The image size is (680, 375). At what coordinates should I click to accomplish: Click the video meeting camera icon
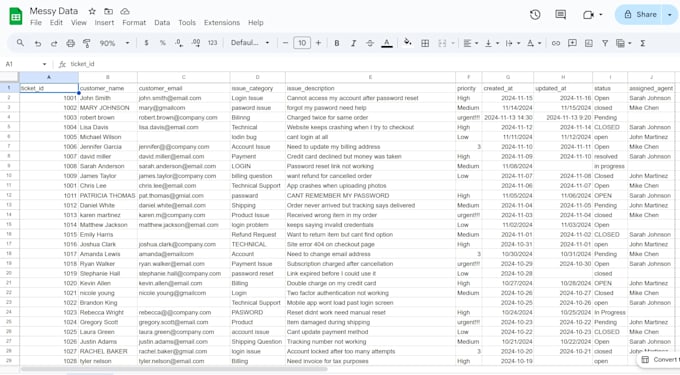point(588,15)
